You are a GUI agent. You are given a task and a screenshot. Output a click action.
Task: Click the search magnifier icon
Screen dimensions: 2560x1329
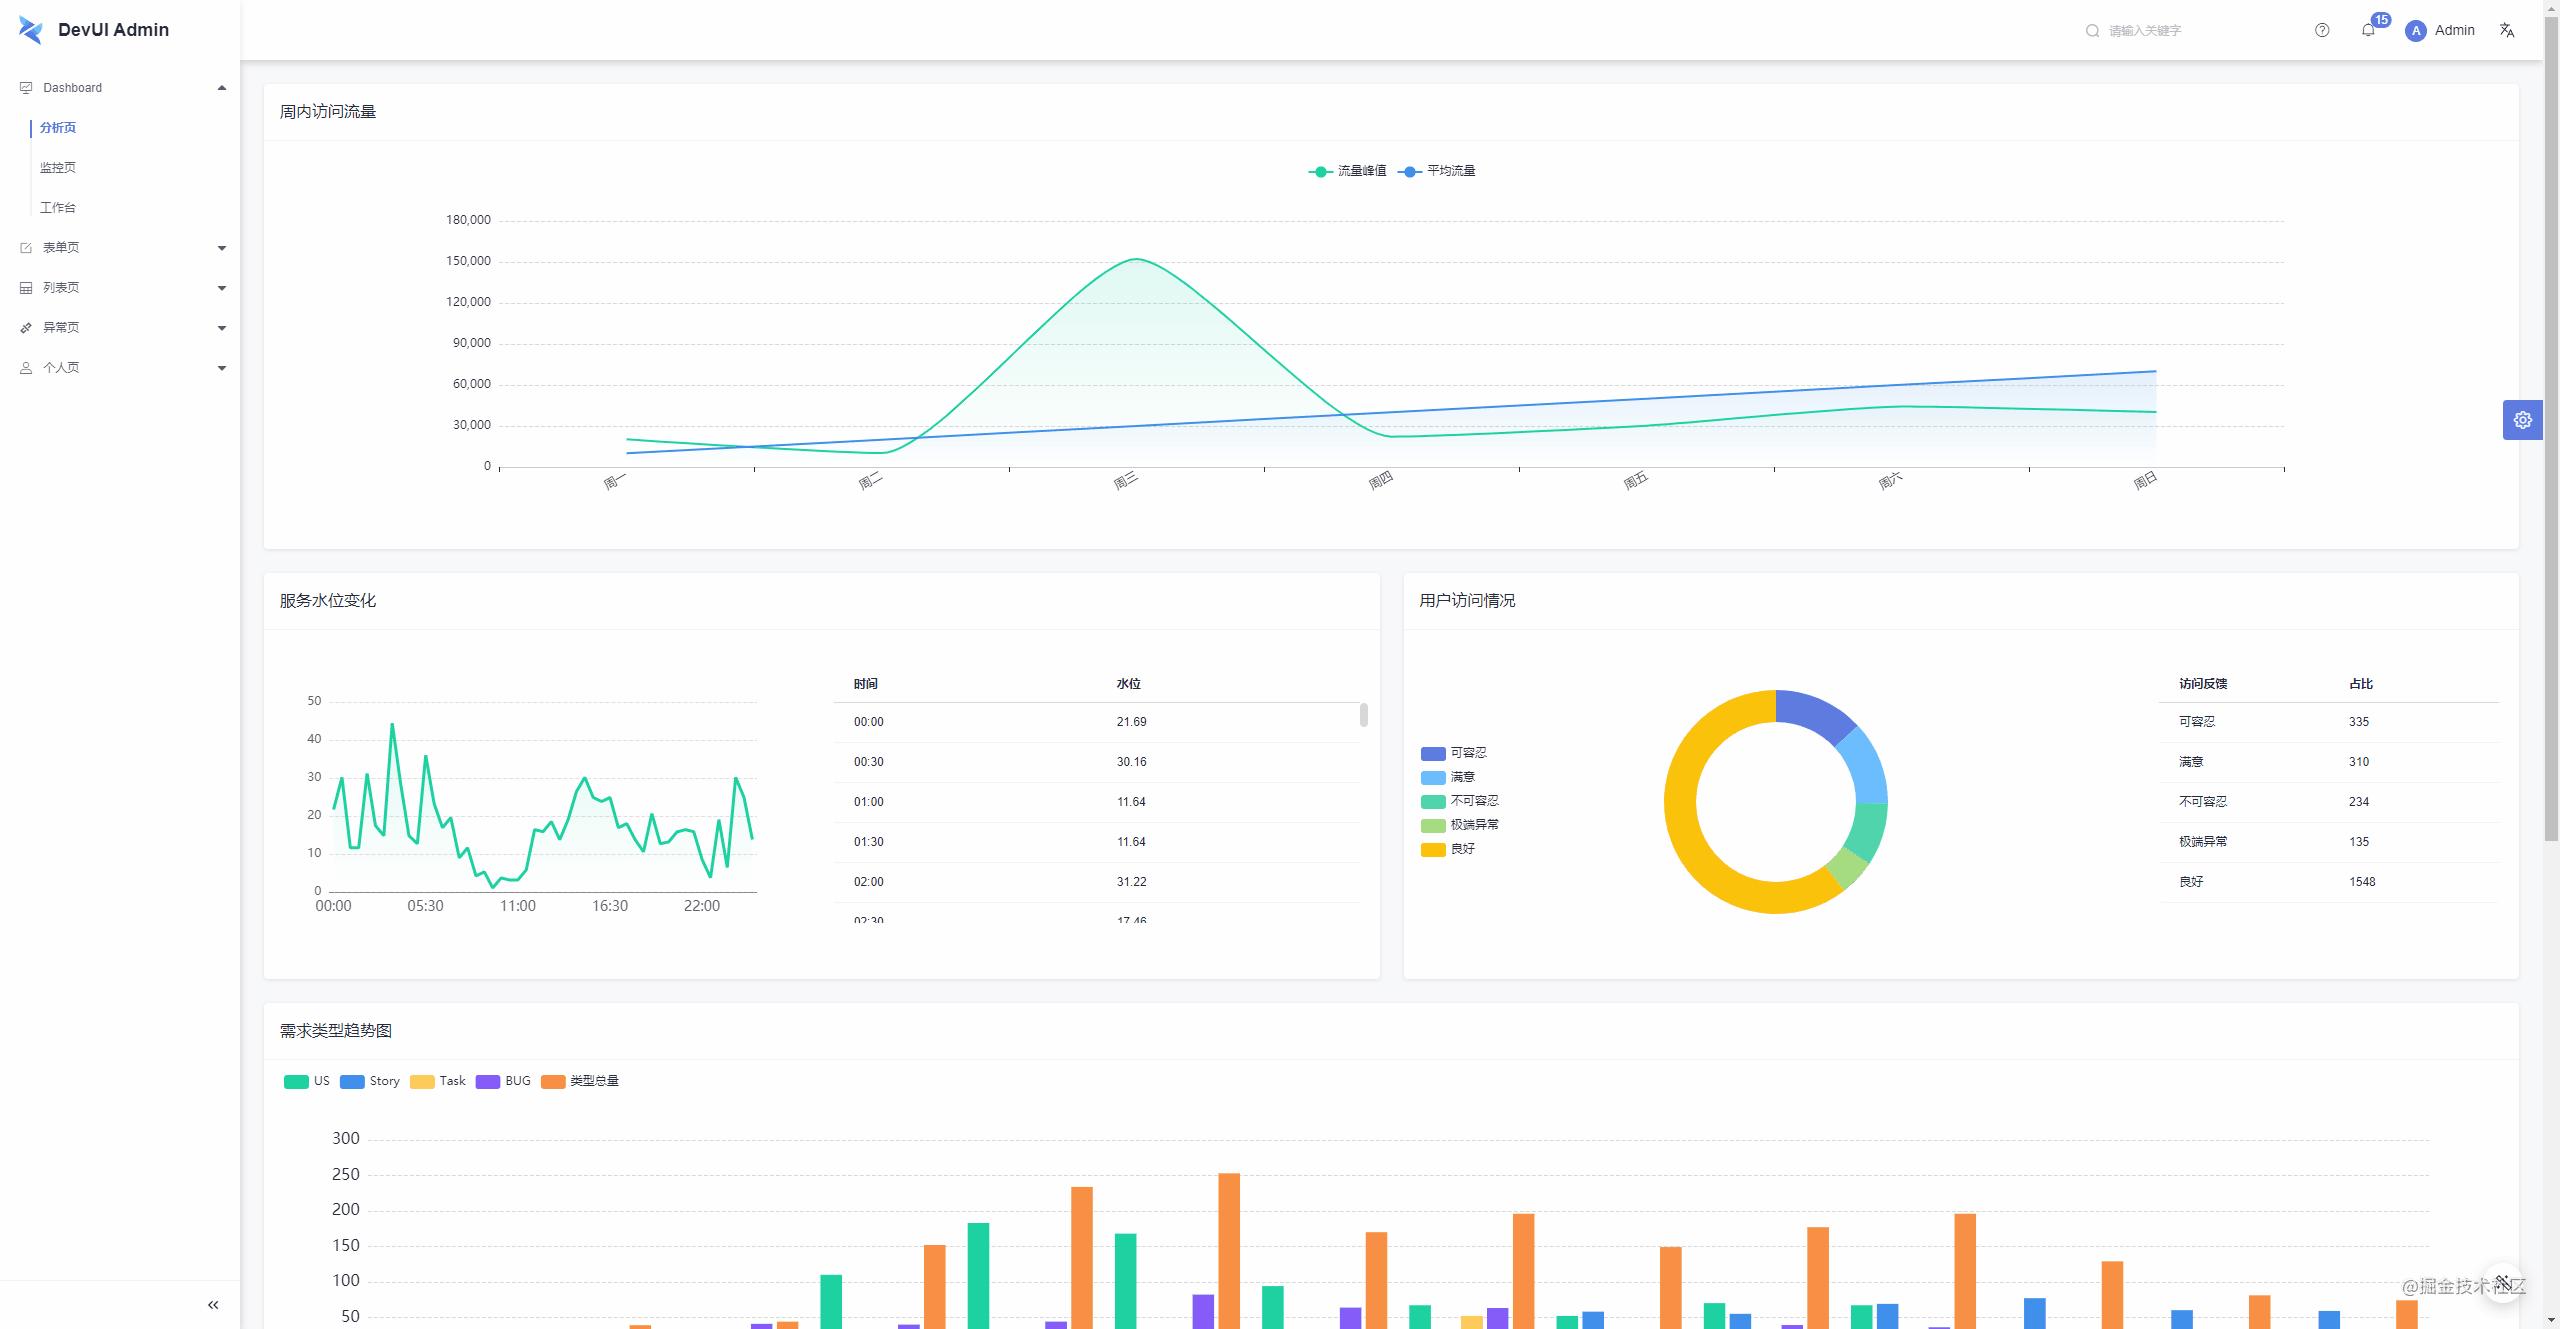(x=2092, y=31)
